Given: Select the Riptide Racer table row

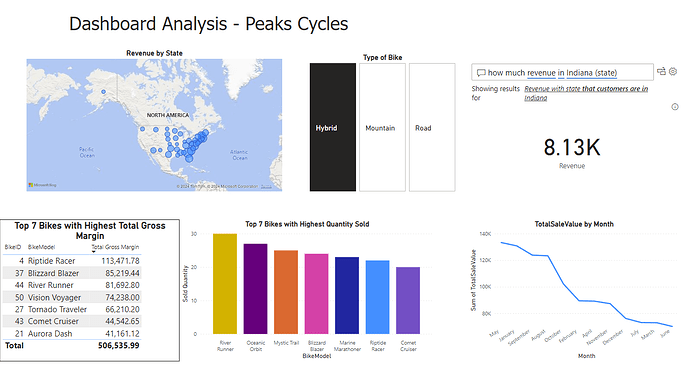Looking at the screenshot, I should pos(72,261).
